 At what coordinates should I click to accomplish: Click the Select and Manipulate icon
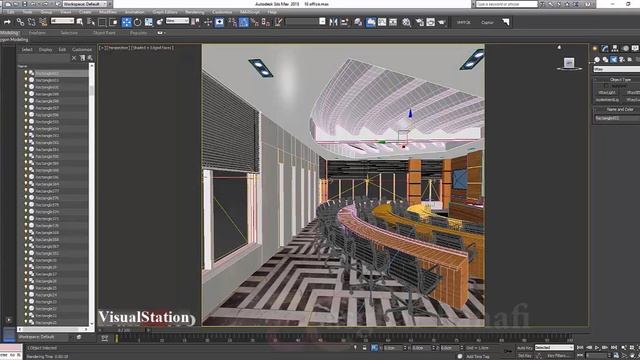pyautogui.click(x=208, y=22)
